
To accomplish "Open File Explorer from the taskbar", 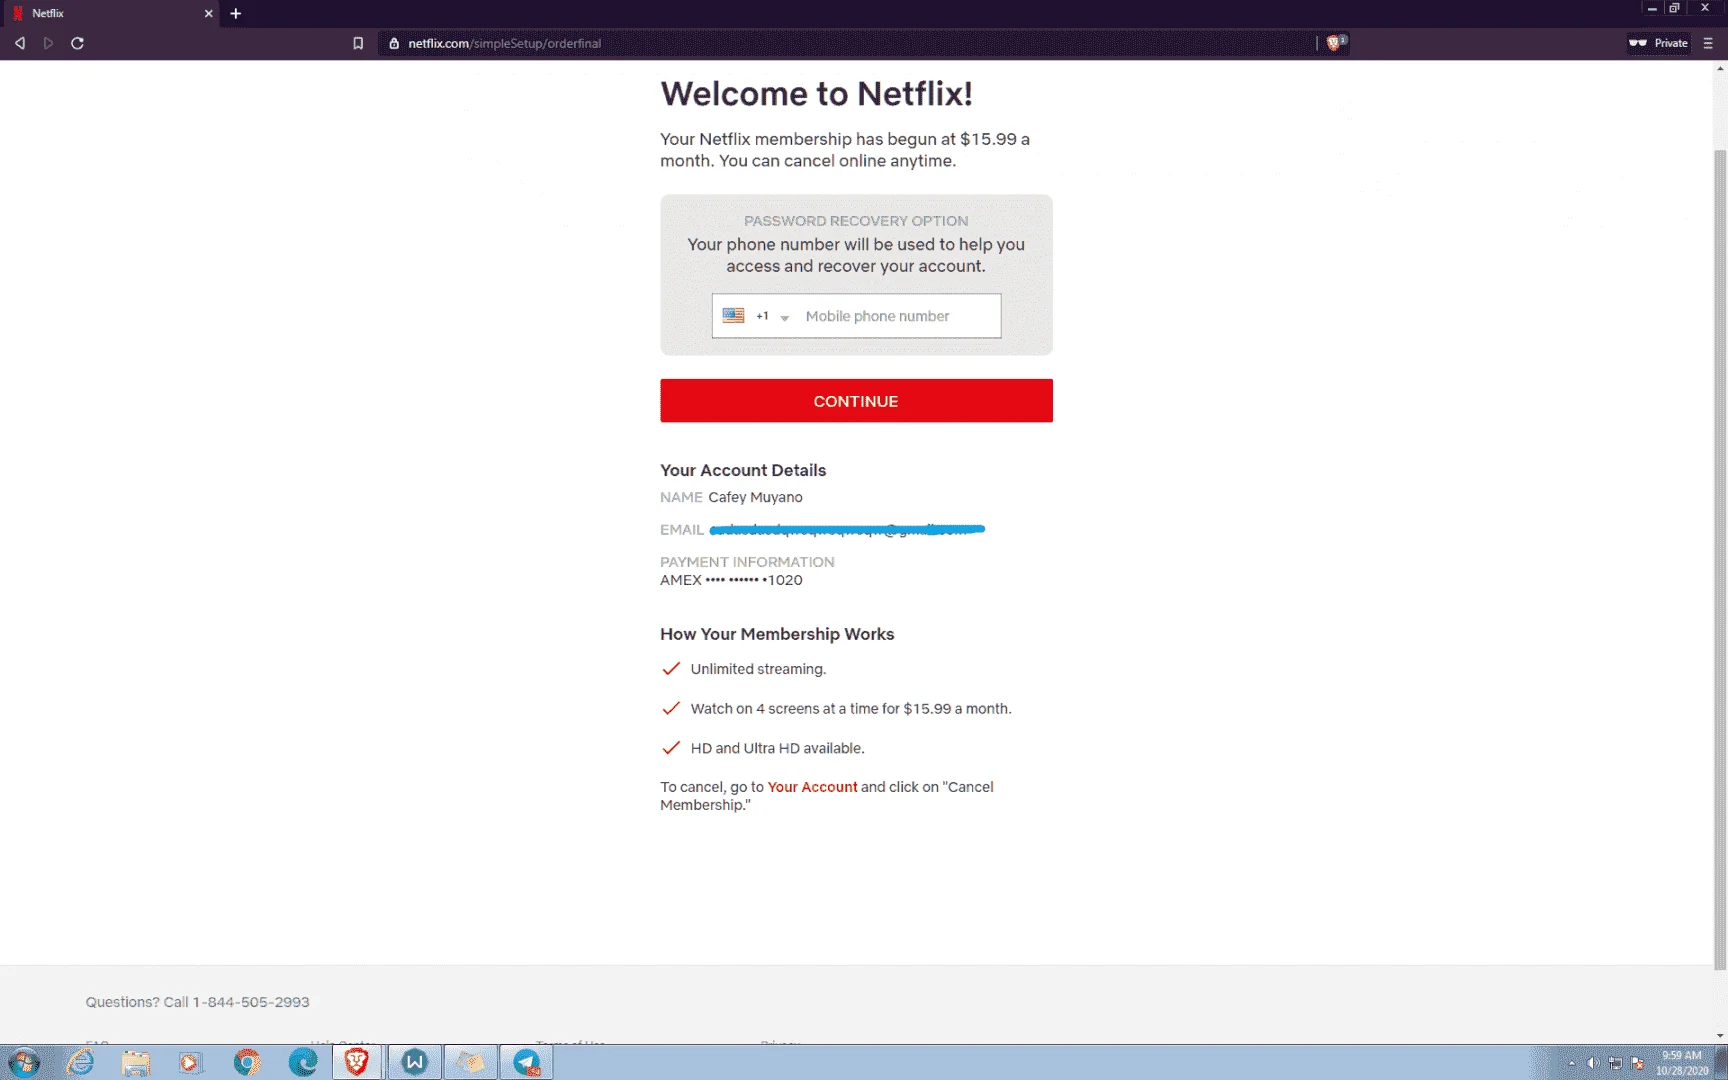I will 136,1062.
